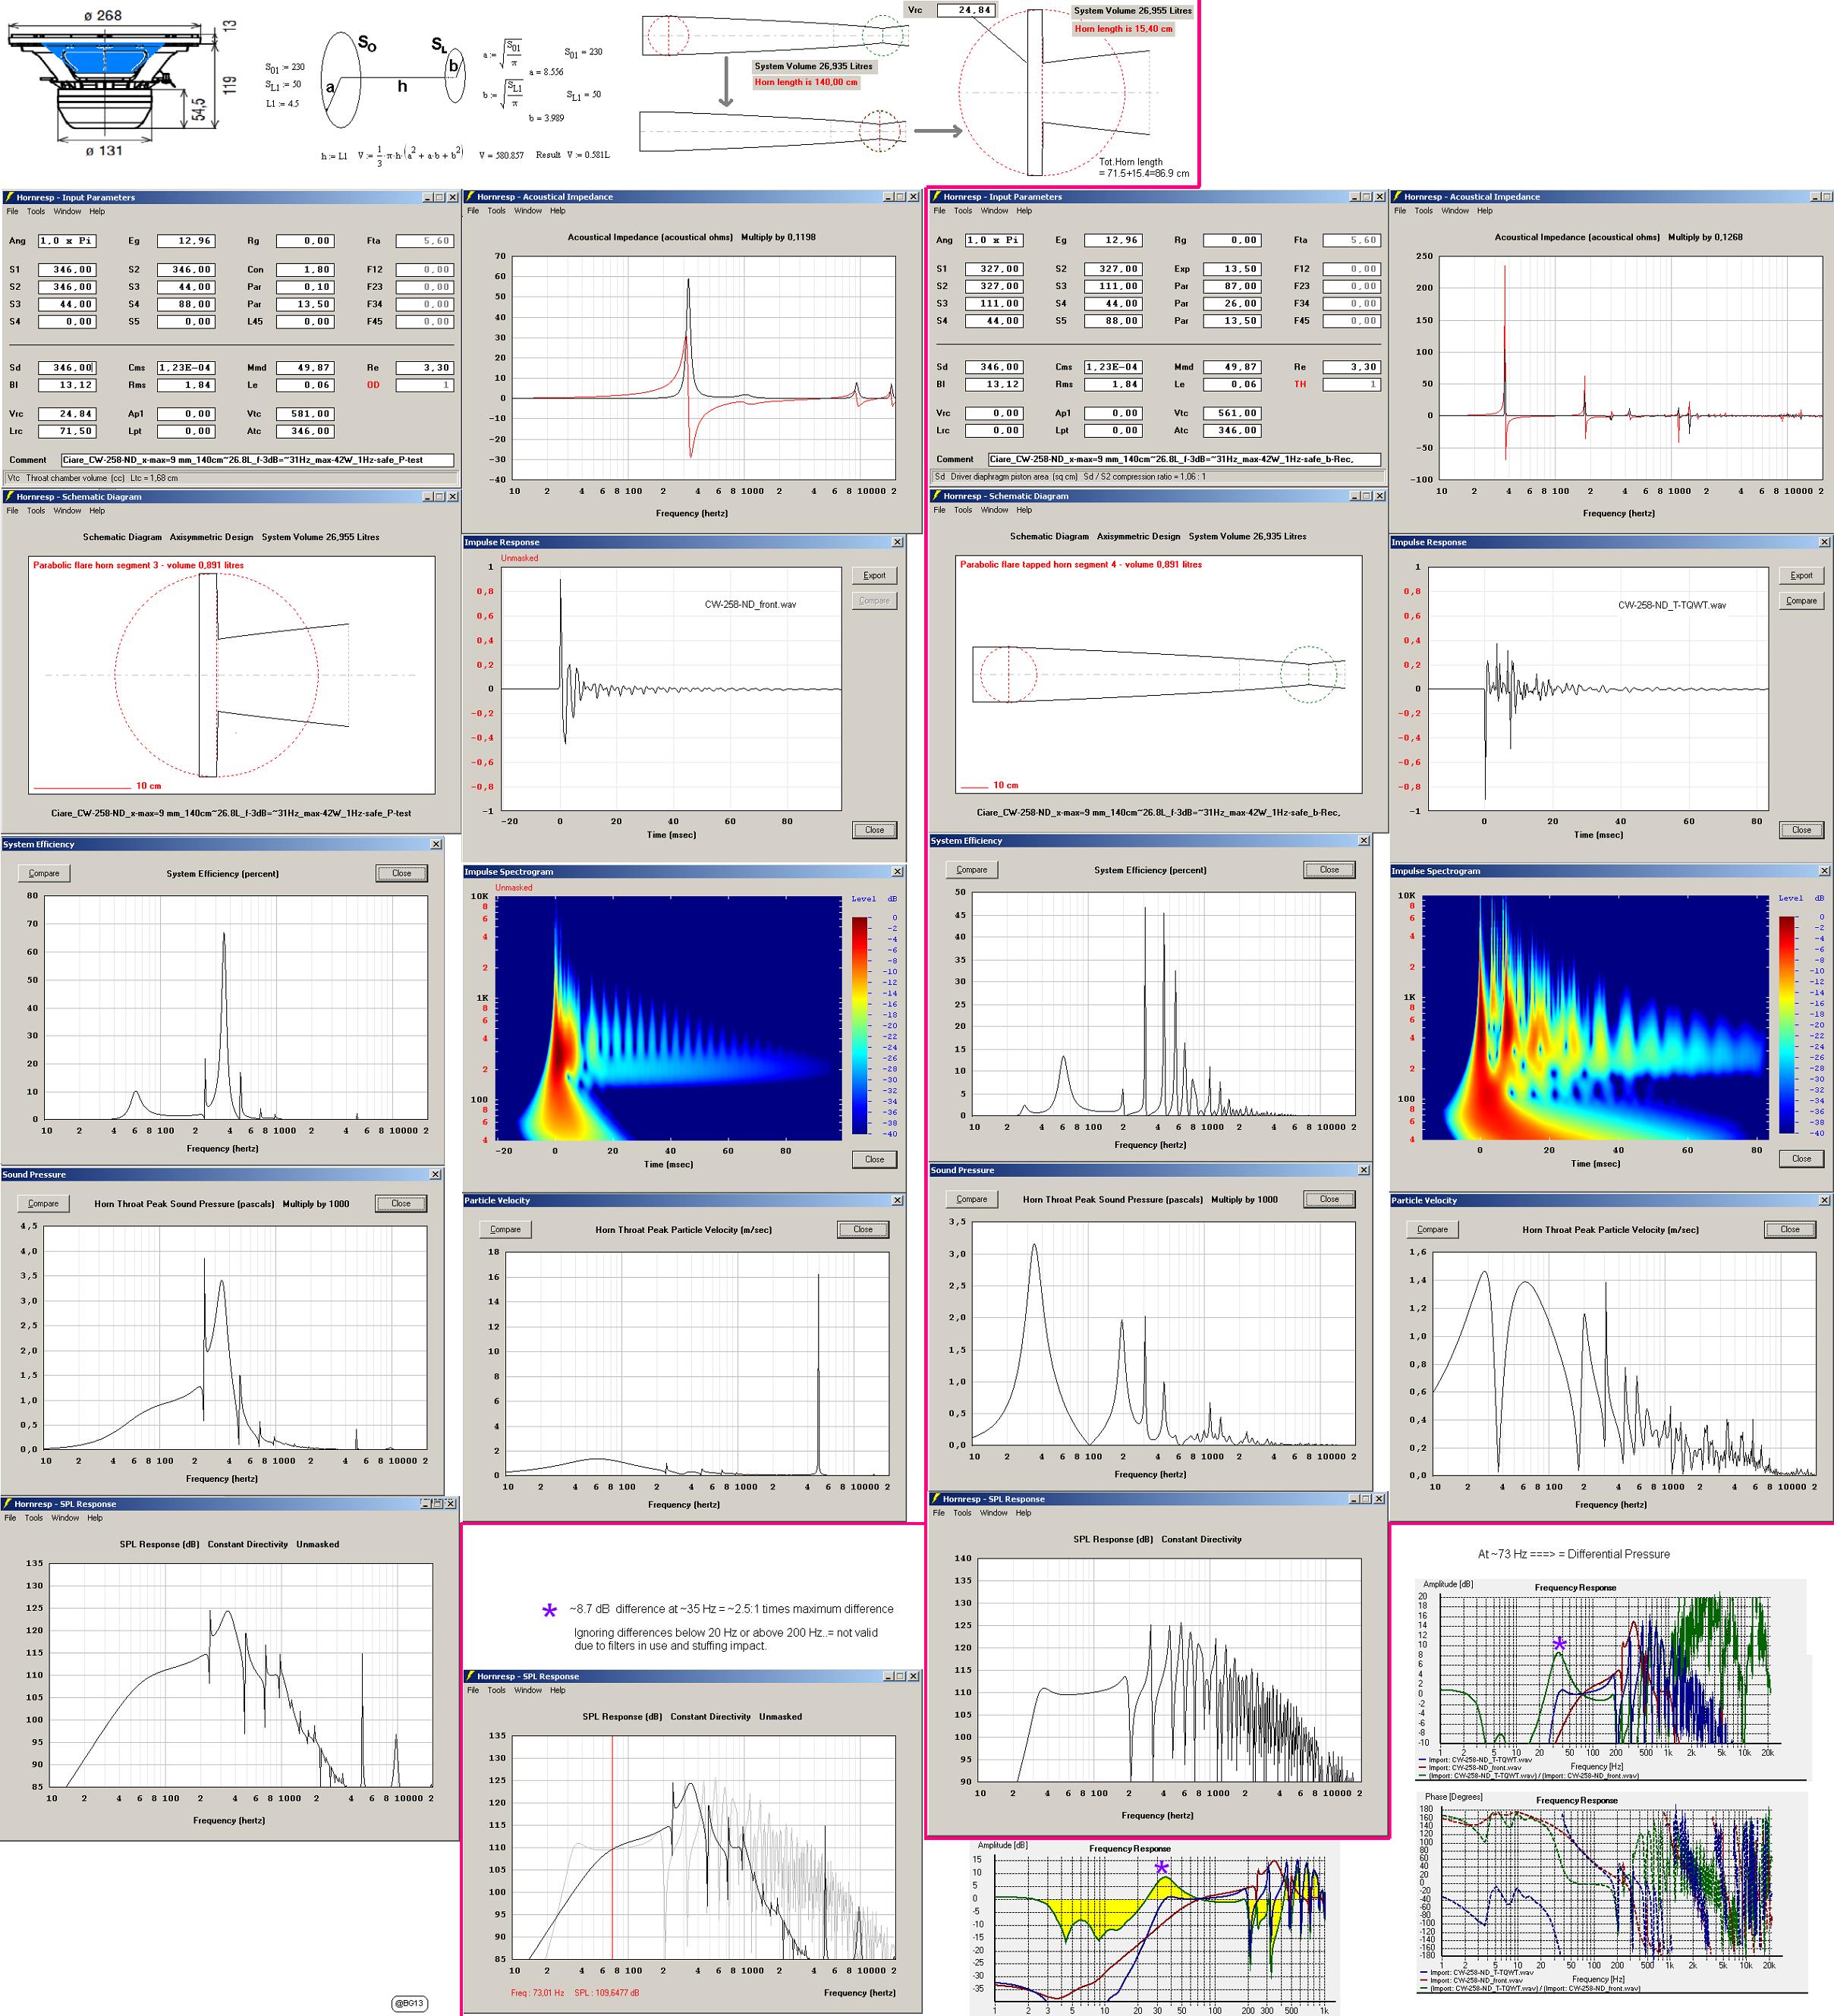This screenshot has width=1834, height=2016.
Task: Click the Hornresp icon in the Schematic Diagram title bar showing System Volume 26,955
Action: point(9,496)
